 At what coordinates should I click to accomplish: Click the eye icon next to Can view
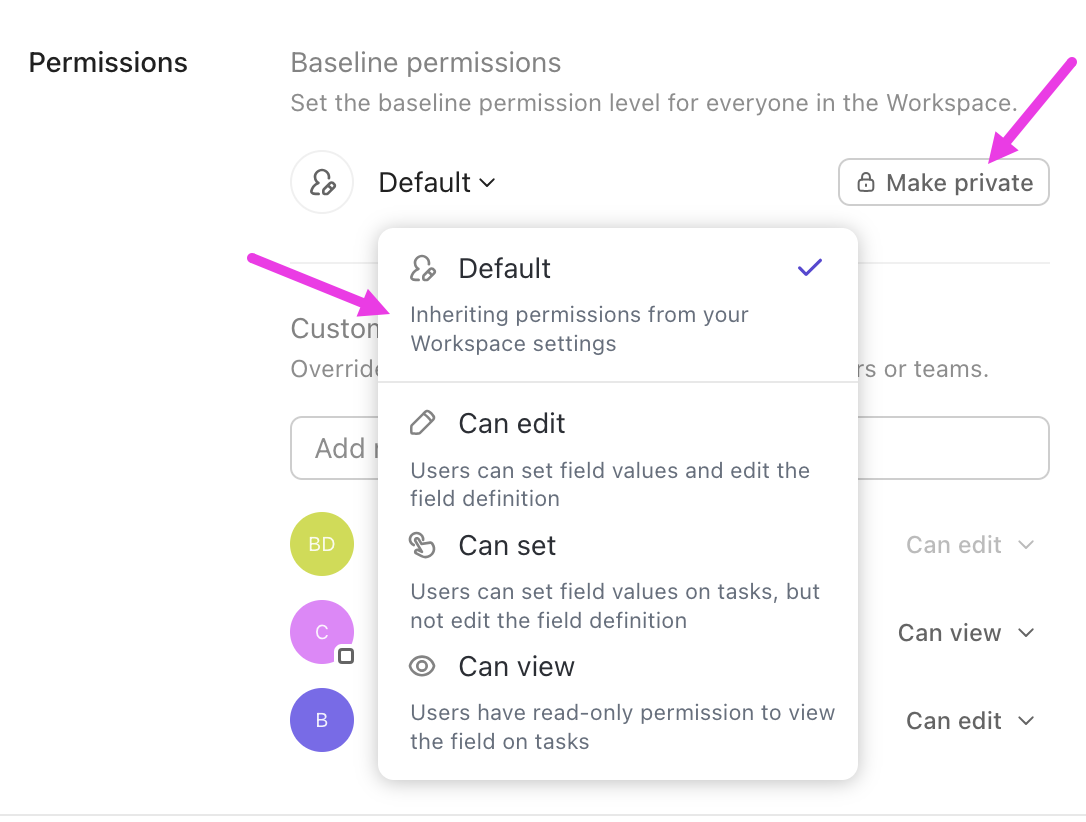[423, 666]
